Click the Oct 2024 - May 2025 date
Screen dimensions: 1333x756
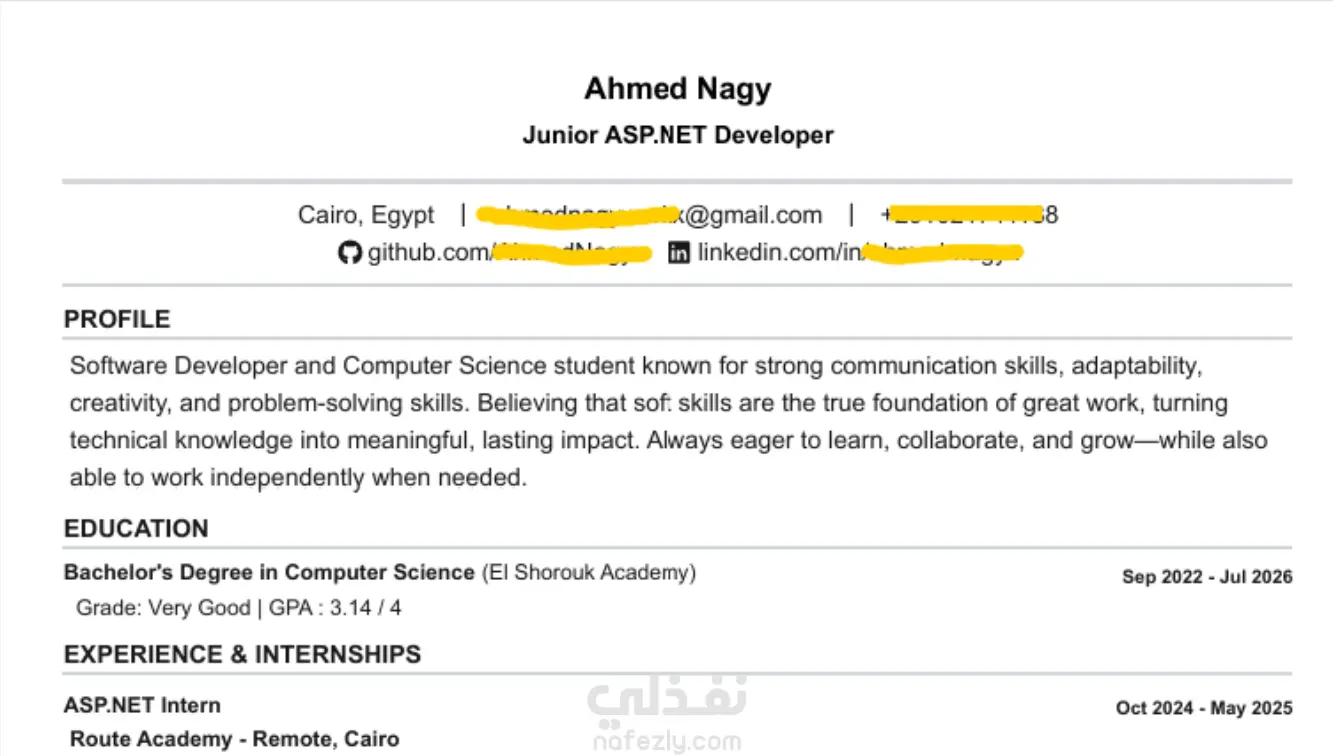click(x=1204, y=708)
